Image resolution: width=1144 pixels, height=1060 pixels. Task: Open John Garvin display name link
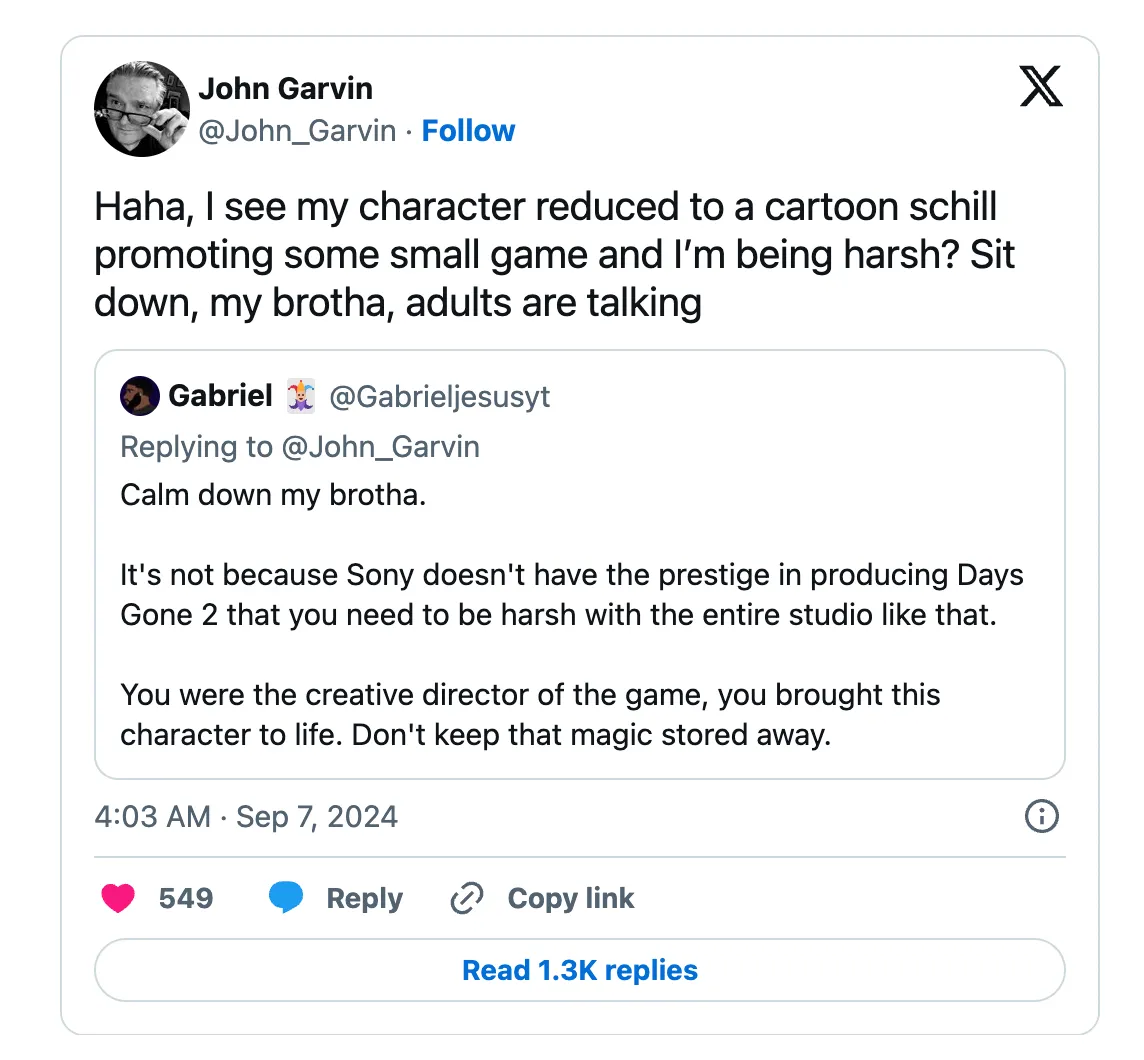(285, 88)
